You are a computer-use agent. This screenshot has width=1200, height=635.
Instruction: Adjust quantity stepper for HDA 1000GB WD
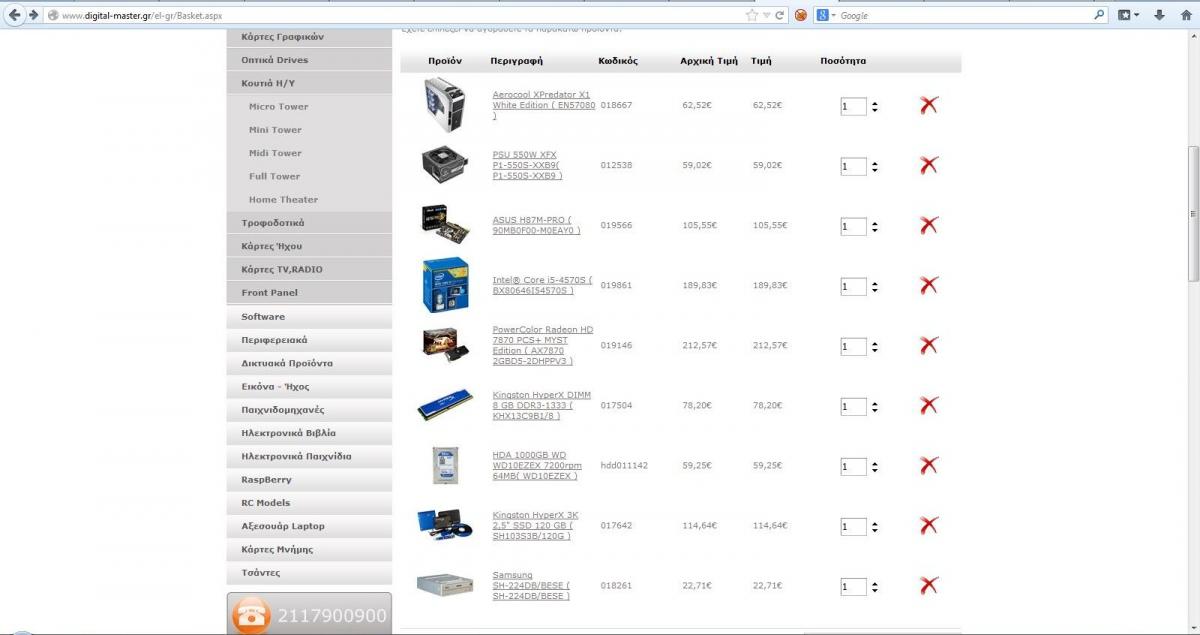coord(875,467)
